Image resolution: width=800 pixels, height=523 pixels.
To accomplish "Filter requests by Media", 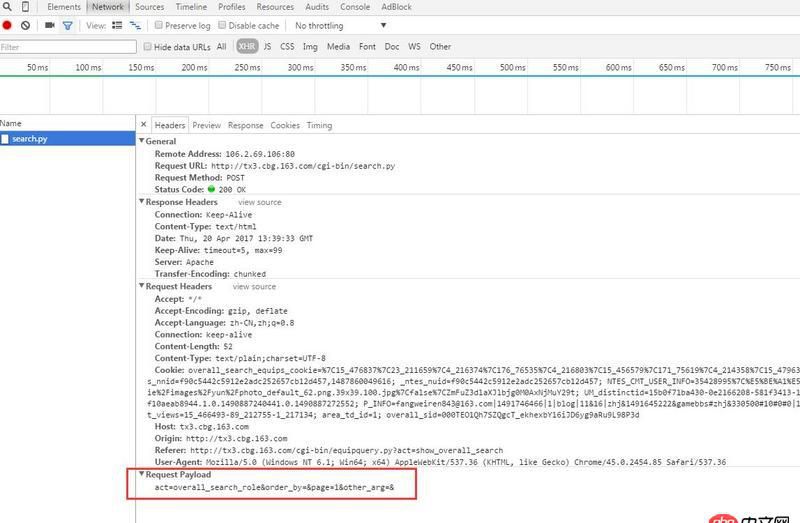I will tap(338, 46).
